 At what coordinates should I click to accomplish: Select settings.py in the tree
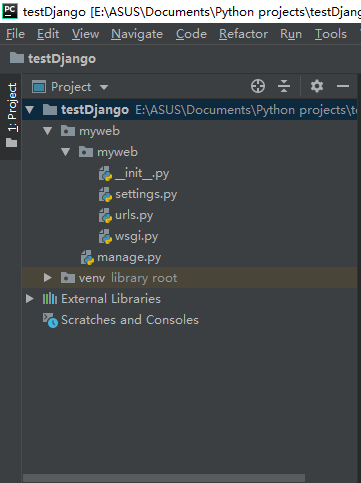tap(146, 194)
